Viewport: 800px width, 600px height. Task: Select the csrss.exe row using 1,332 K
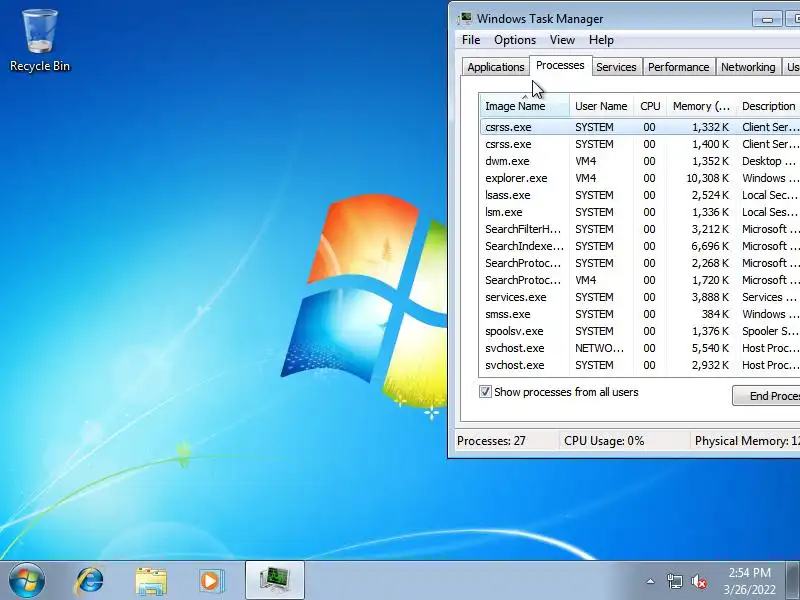click(x=640, y=127)
